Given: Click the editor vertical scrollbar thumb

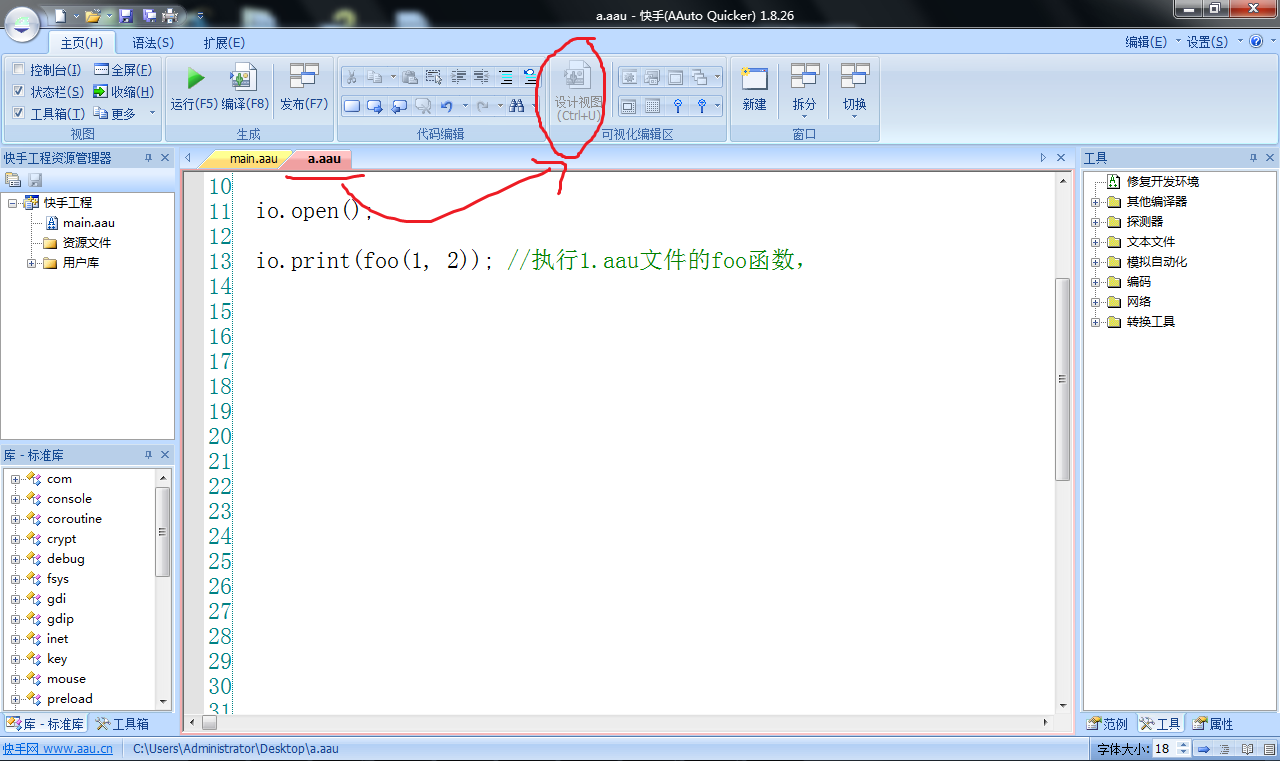Looking at the screenshot, I should pos(1063,379).
